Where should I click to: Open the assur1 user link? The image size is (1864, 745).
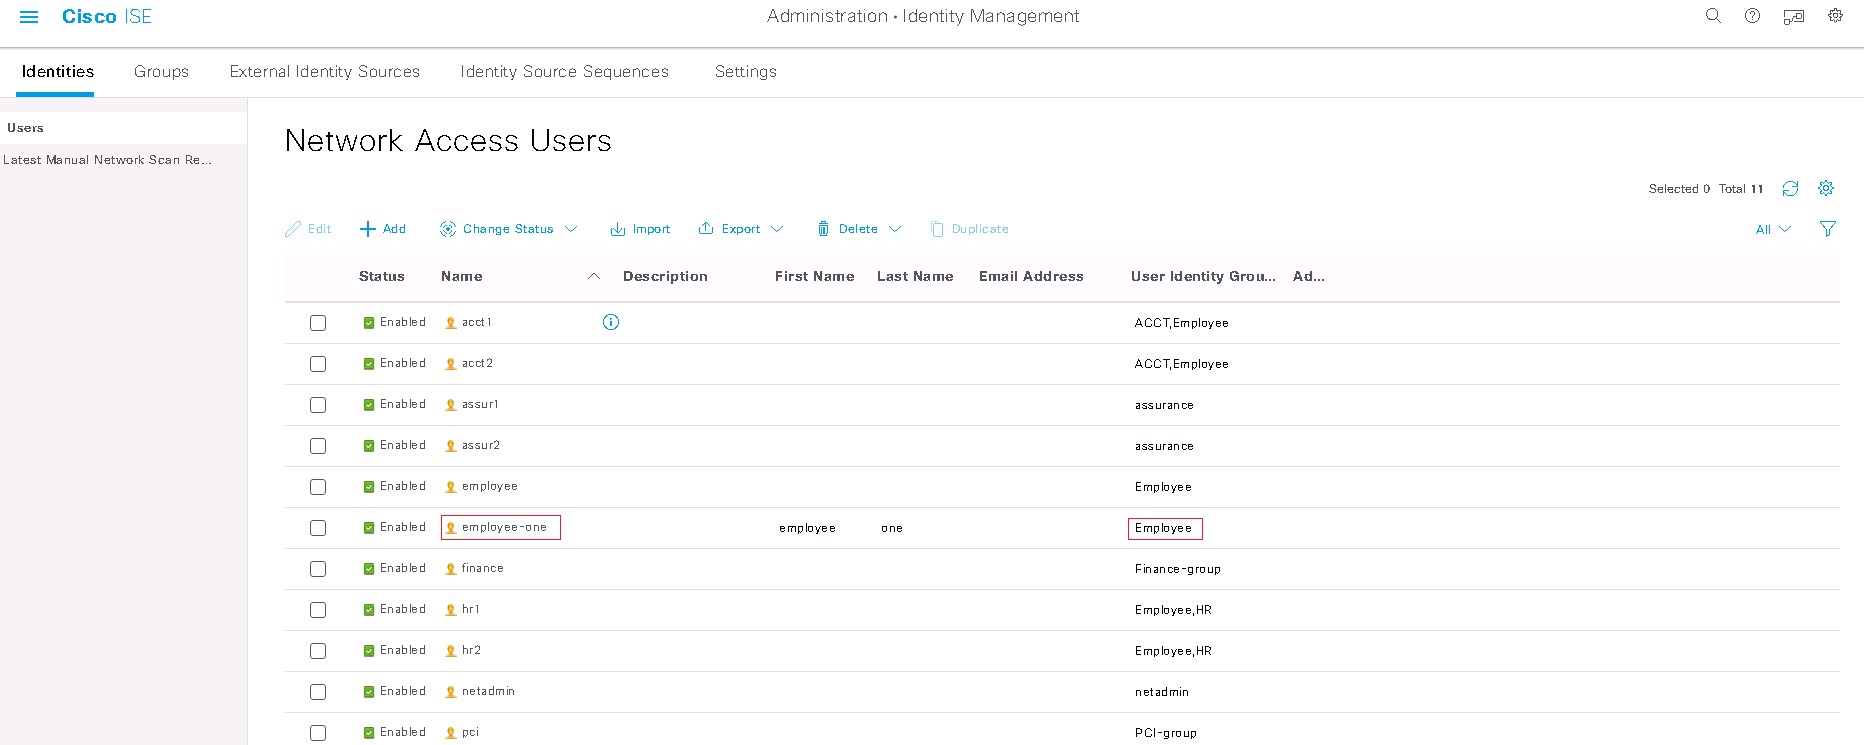coord(480,404)
